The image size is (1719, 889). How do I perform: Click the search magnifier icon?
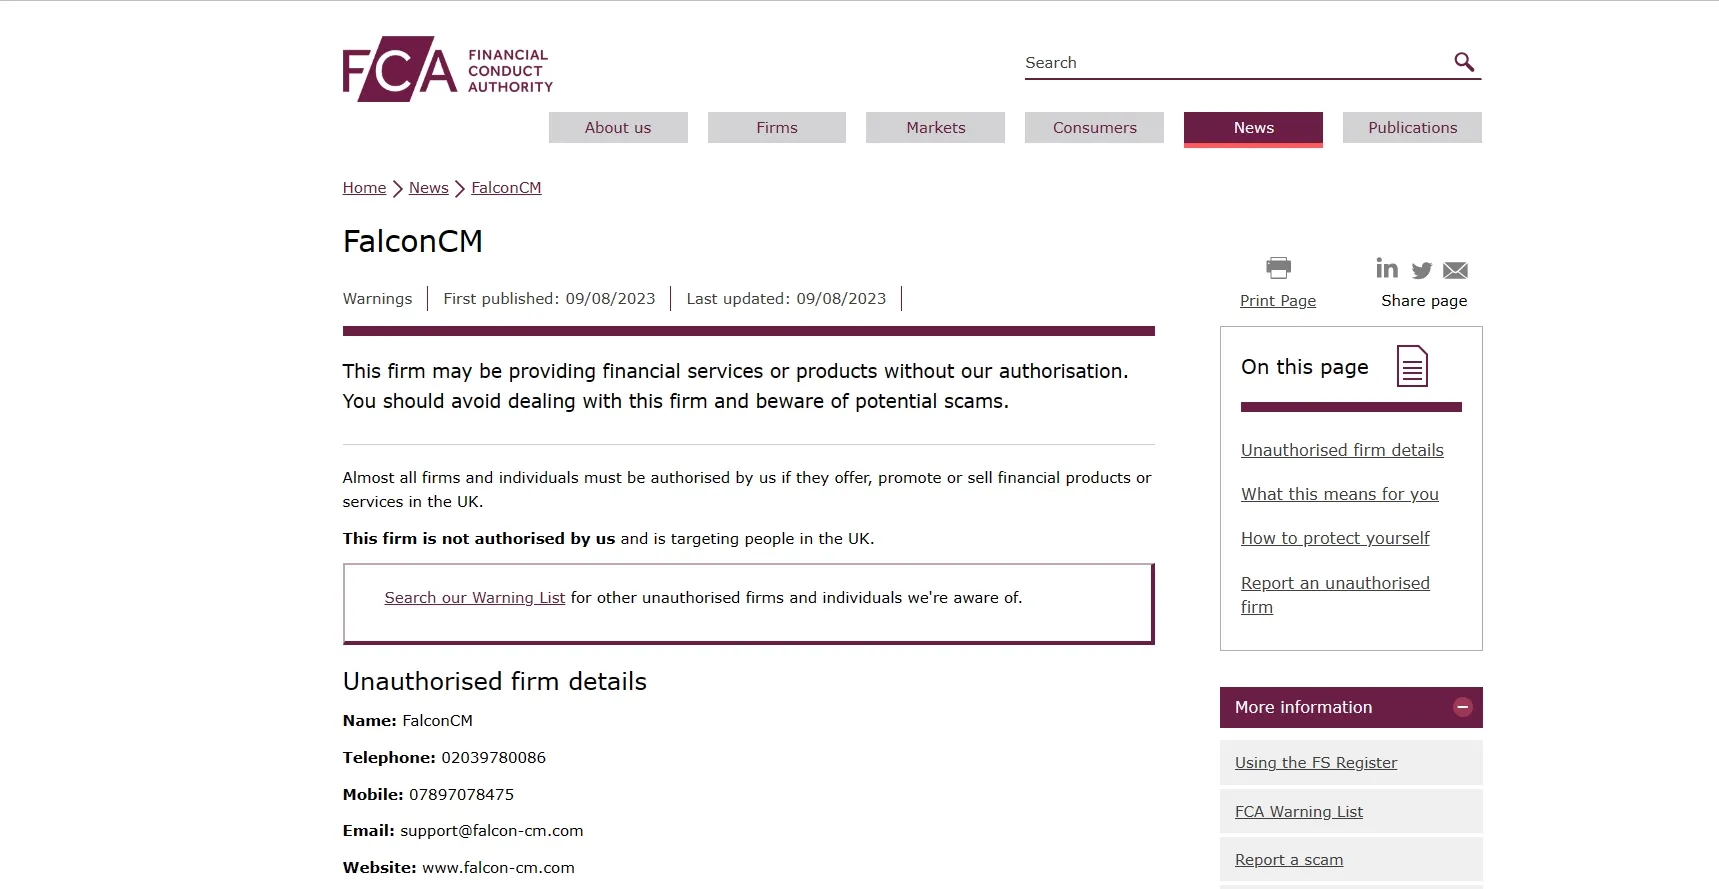click(1464, 62)
